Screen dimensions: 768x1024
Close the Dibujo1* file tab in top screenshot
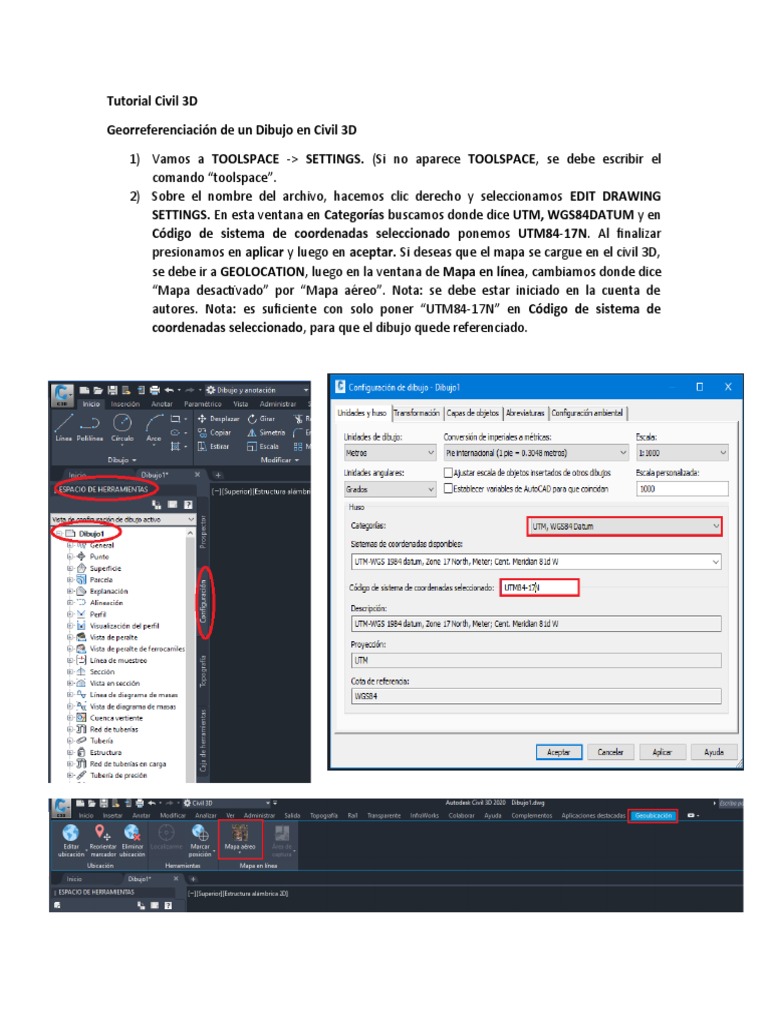(197, 475)
